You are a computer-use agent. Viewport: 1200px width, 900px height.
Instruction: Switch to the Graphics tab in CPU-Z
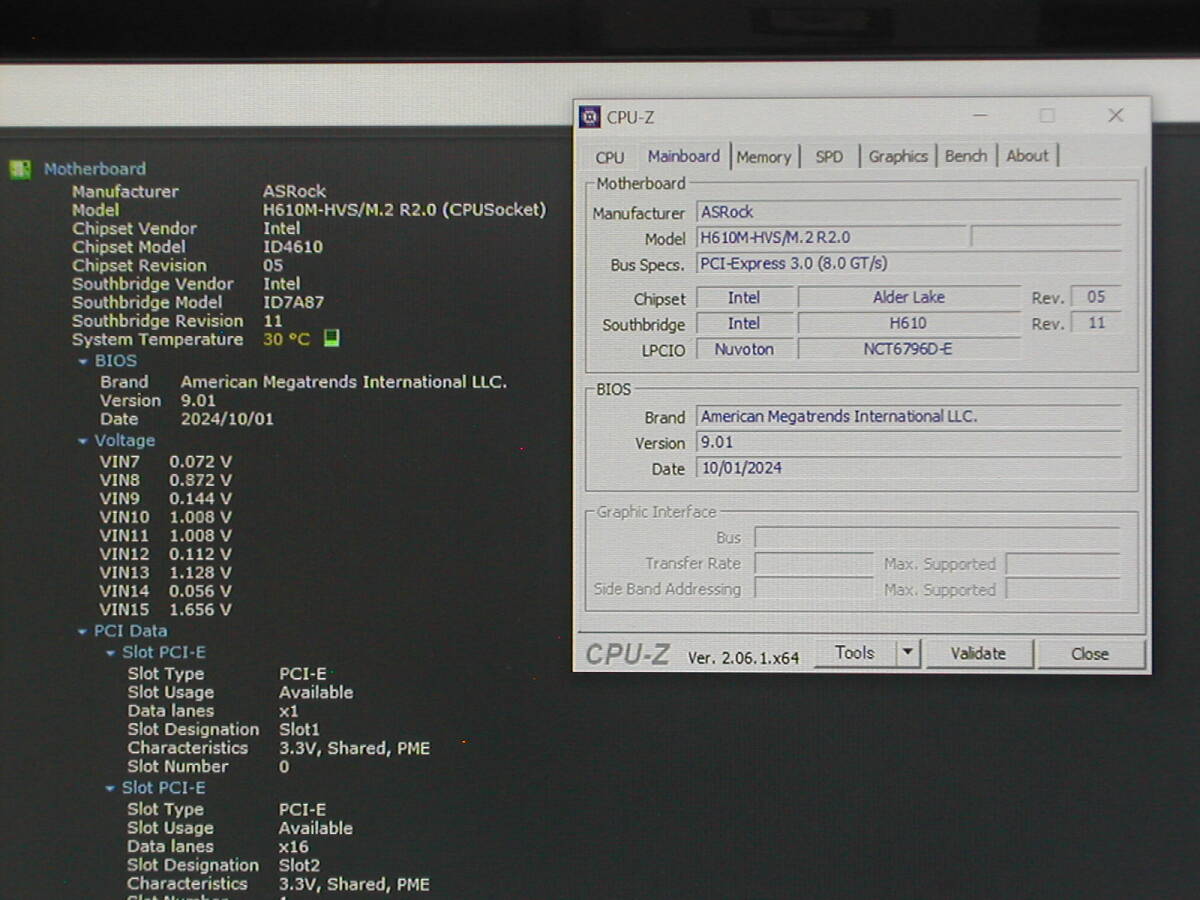[x=898, y=156]
